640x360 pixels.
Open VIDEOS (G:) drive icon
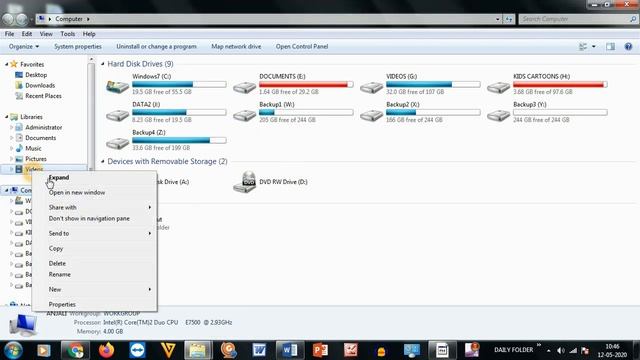click(371, 87)
